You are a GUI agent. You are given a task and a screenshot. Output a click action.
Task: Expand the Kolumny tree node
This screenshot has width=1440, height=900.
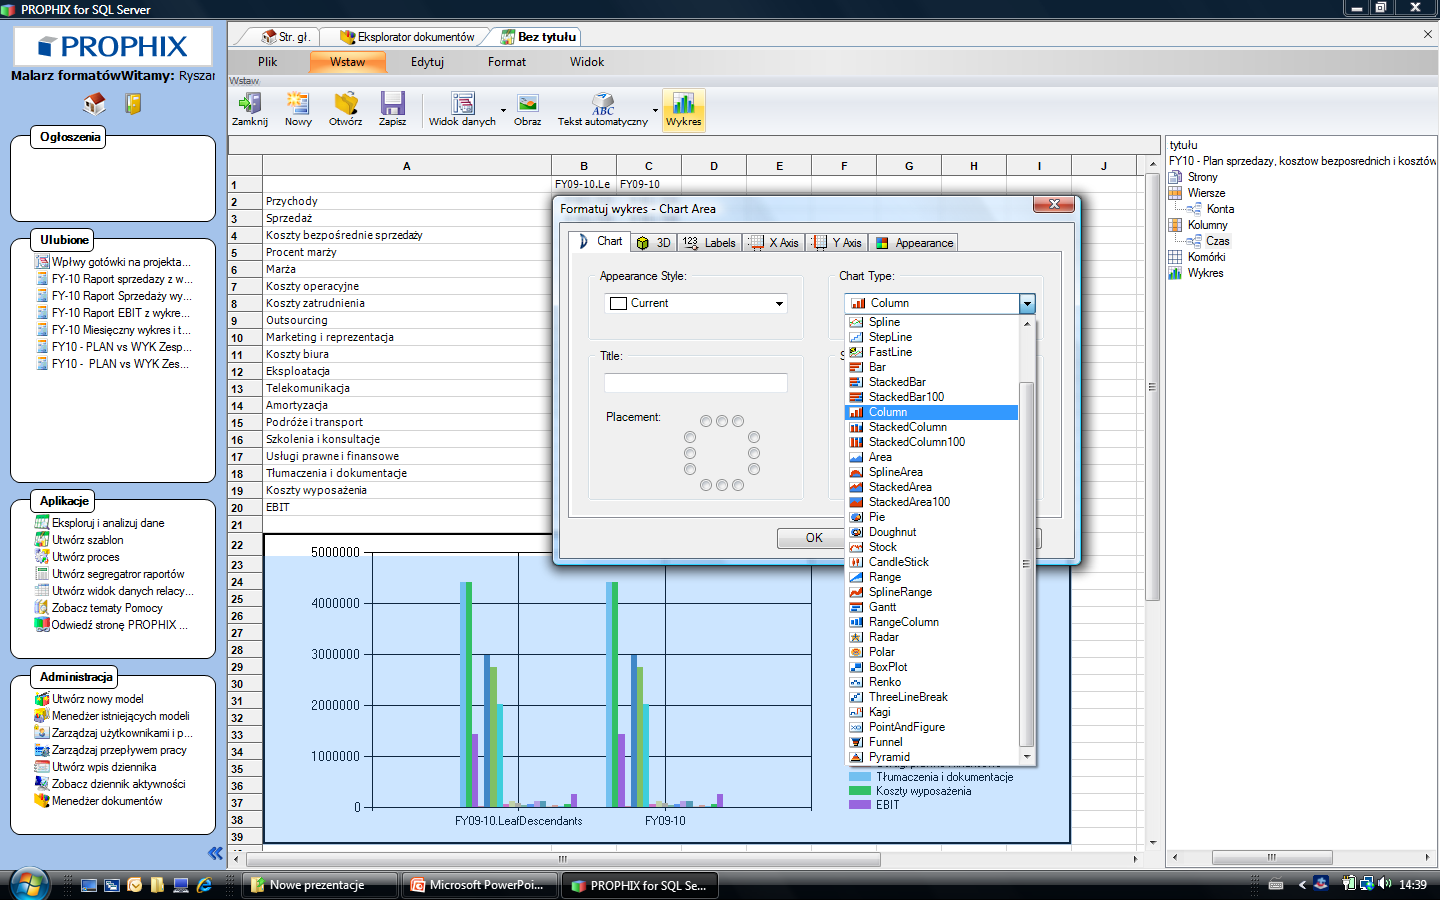coord(1207,225)
